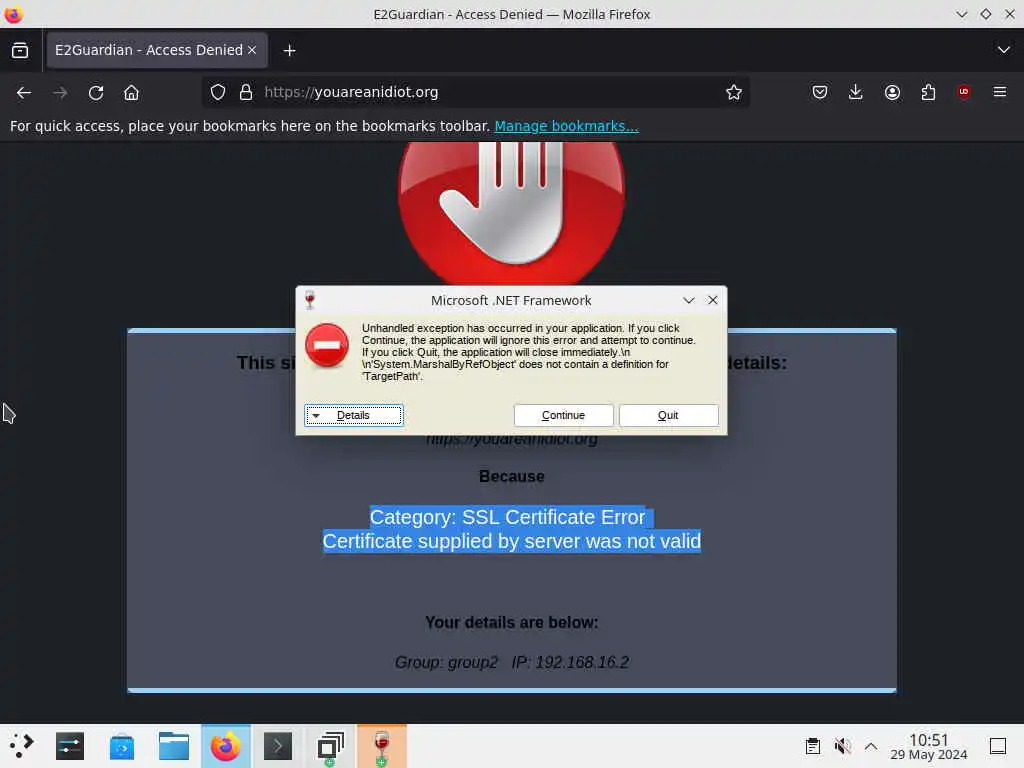
Task: Expand Details in the .NET error dialog
Action: tap(353, 415)
